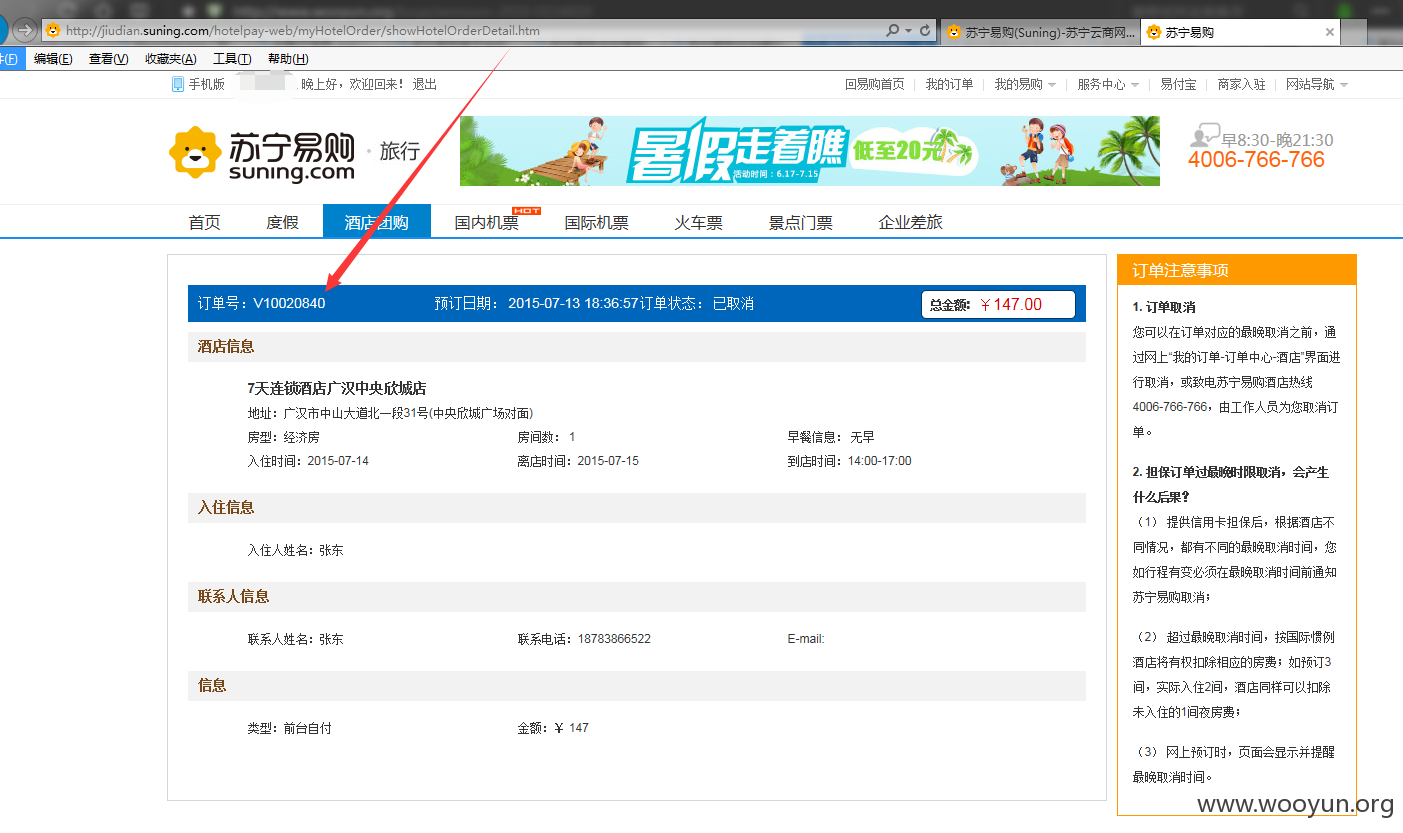Click the search magnifier icon in address bar
Screen dimensions: 1403x833
892,31
